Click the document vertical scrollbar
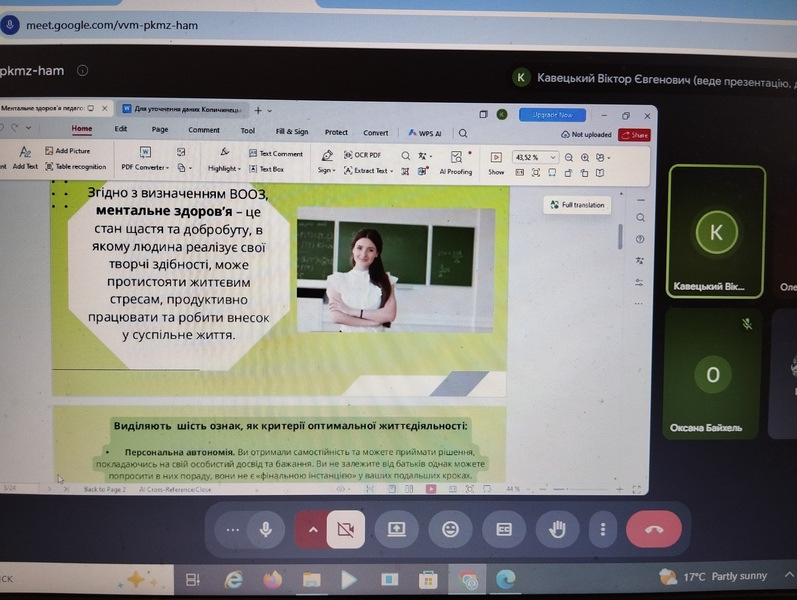This screenshot has width=797, height=600. (x=621, y=237)
